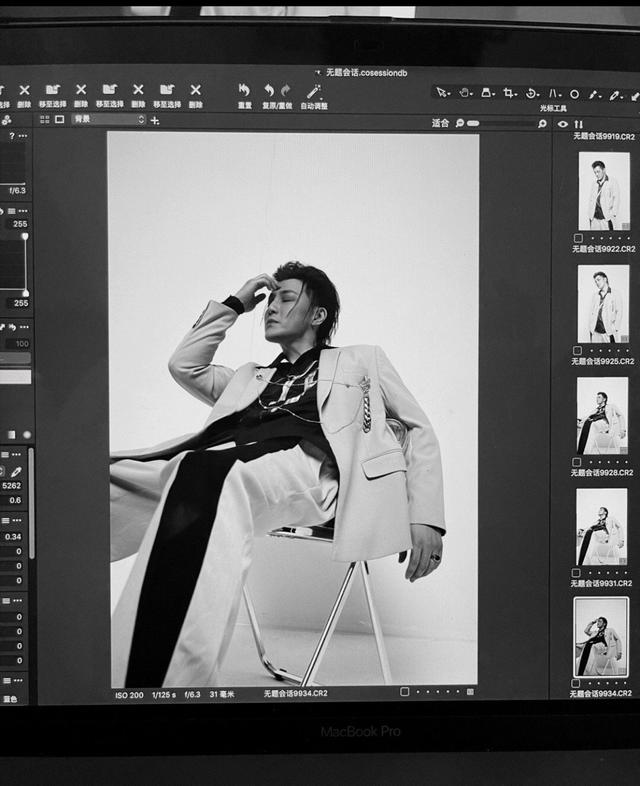Select the hand pan tool

point(464,92)
